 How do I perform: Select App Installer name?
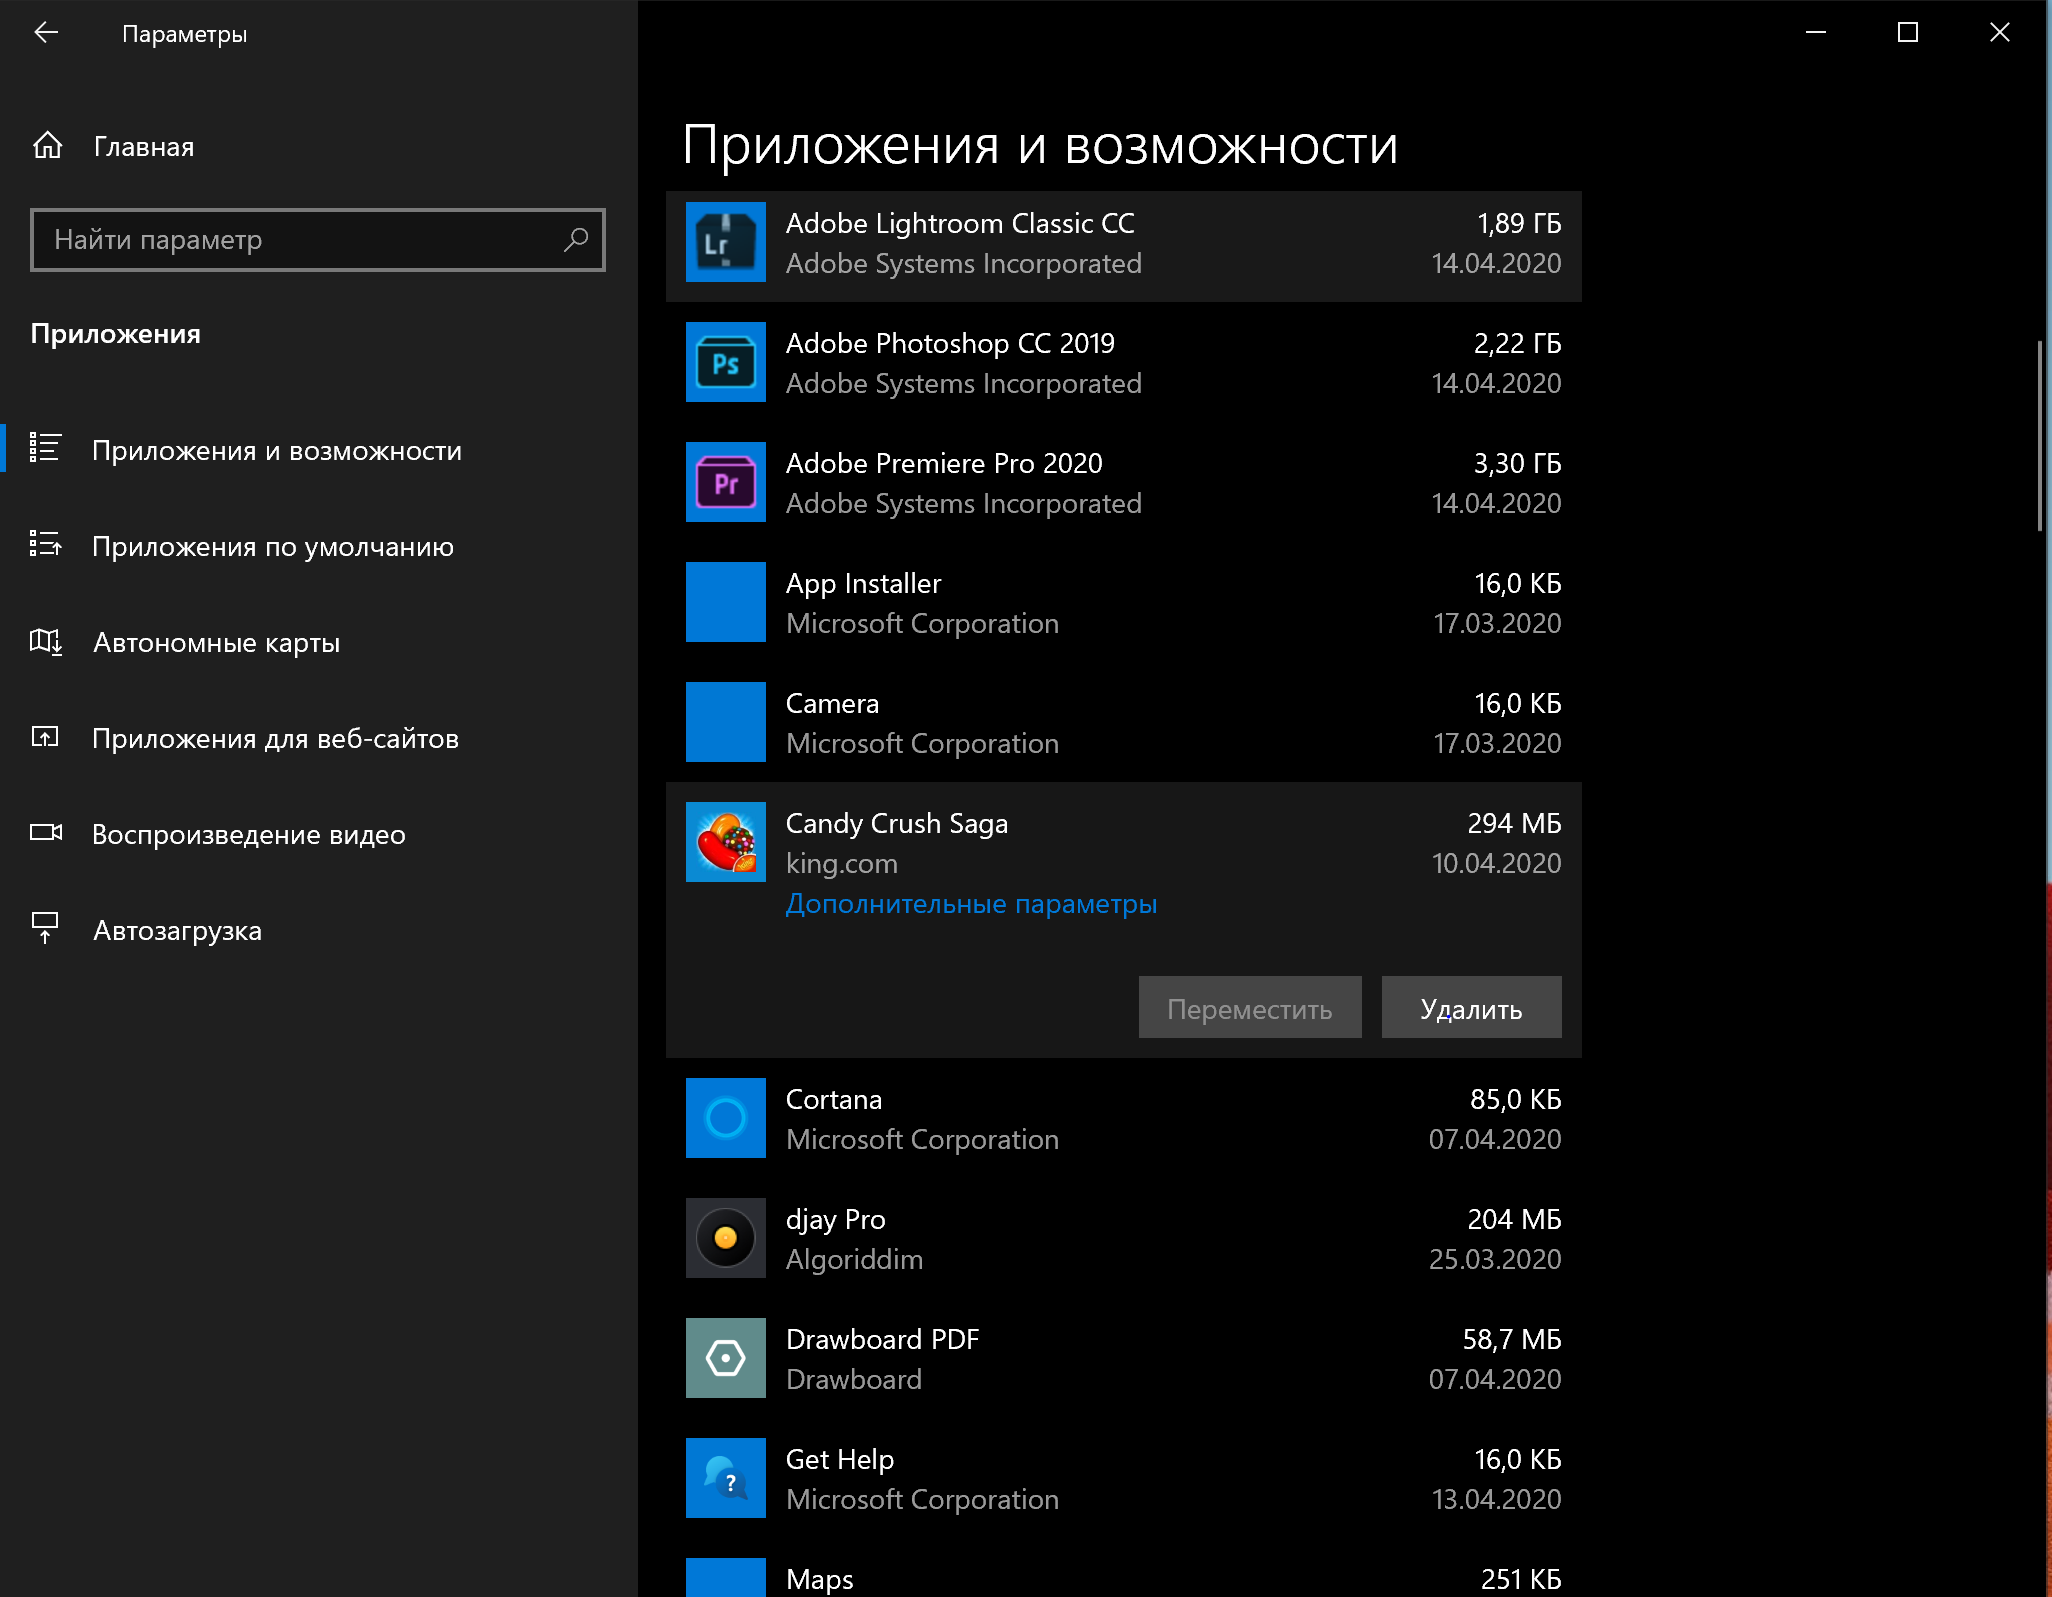[x=863, y=583]
